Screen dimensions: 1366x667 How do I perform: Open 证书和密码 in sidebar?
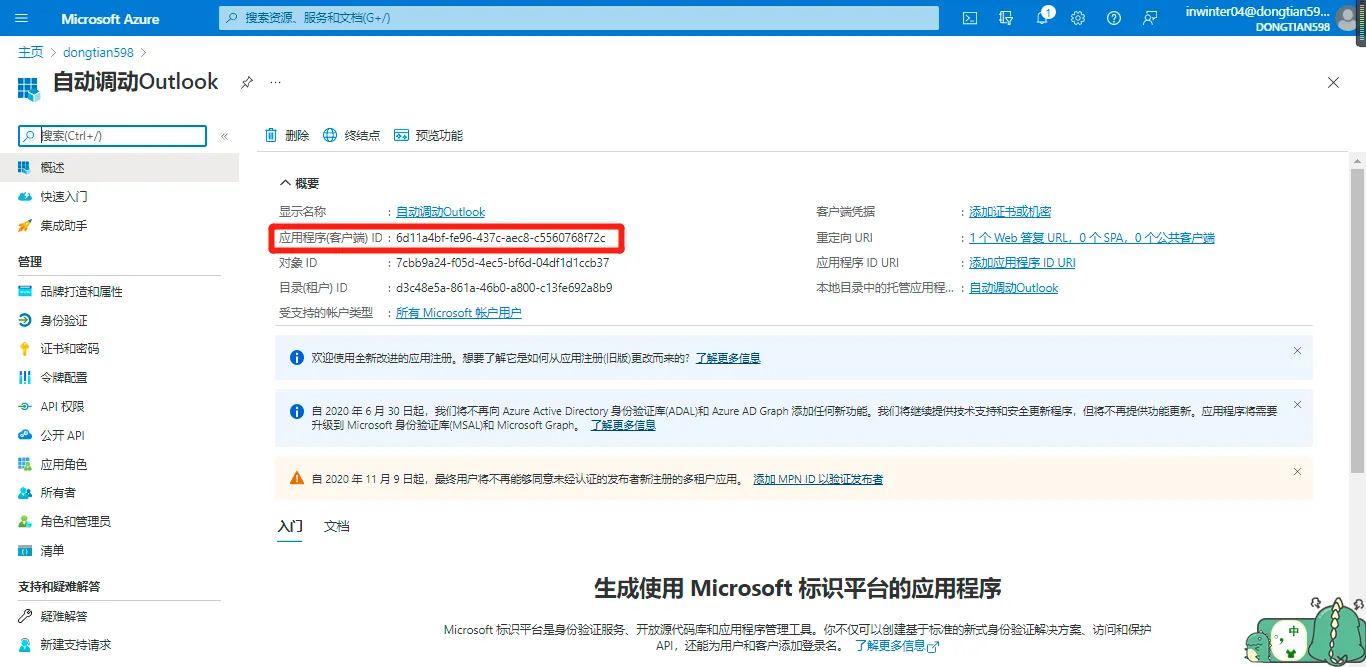(69, 349)
